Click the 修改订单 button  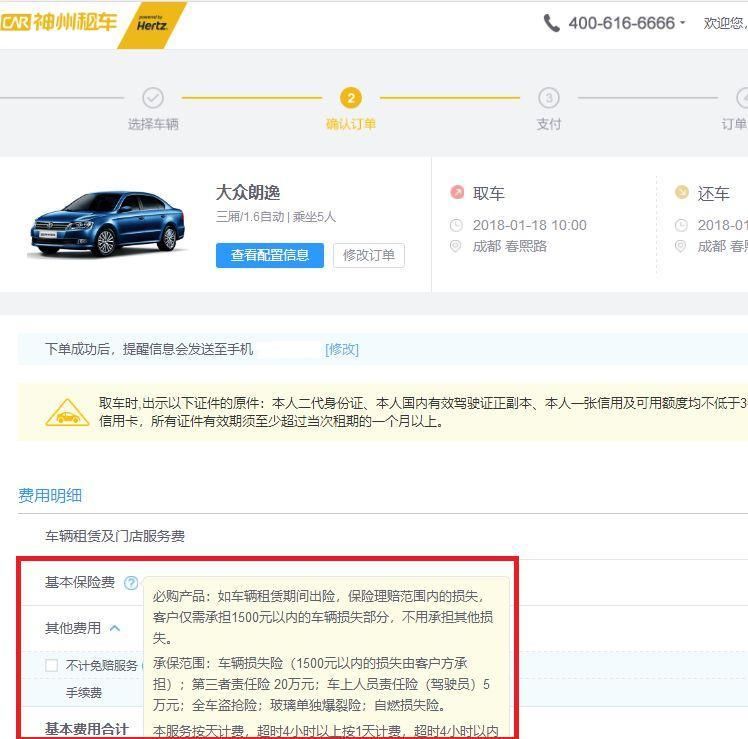click(369, 255)
